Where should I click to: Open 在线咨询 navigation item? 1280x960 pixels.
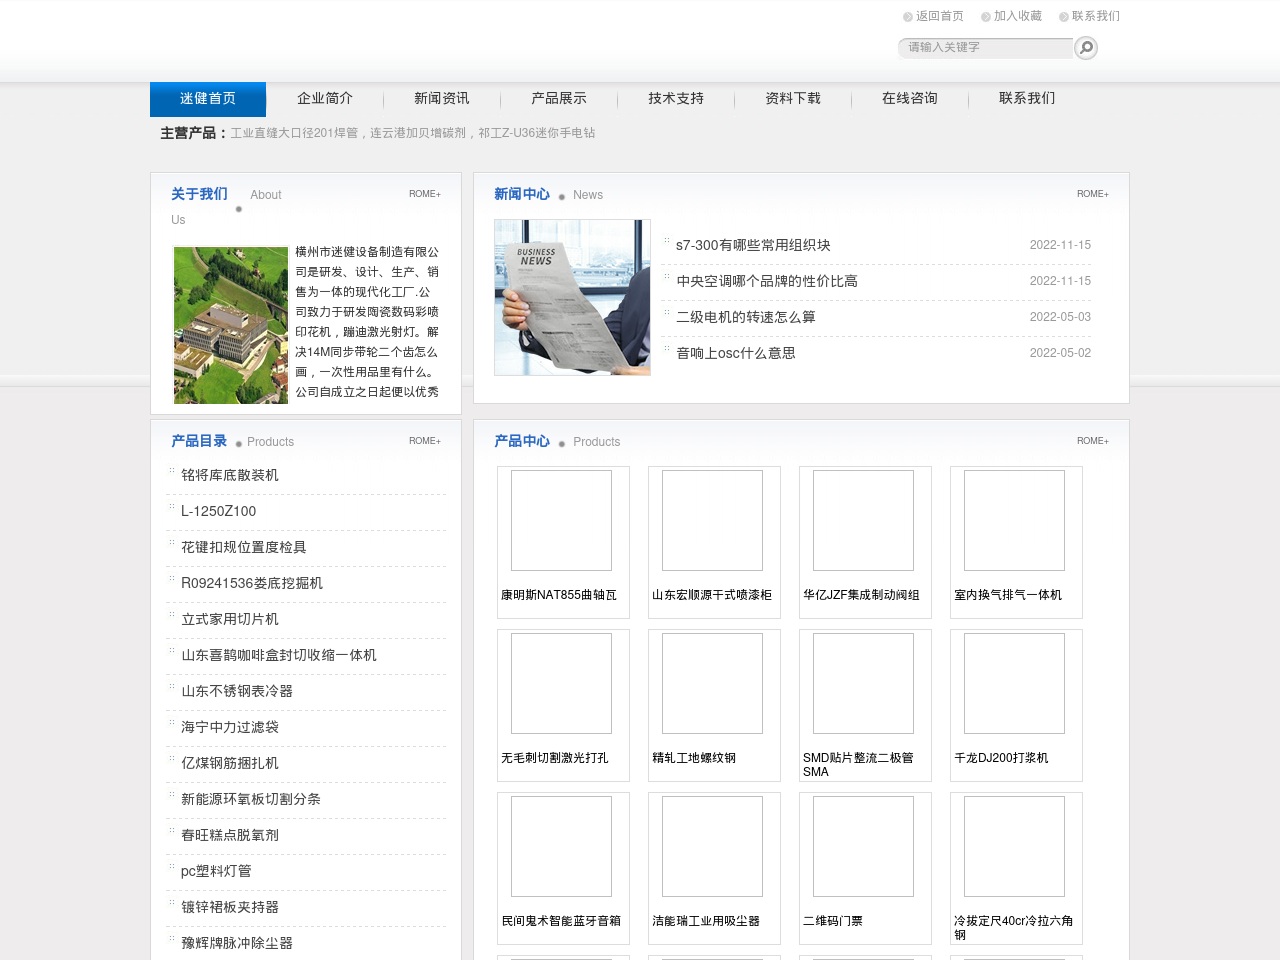pos(910,99)
